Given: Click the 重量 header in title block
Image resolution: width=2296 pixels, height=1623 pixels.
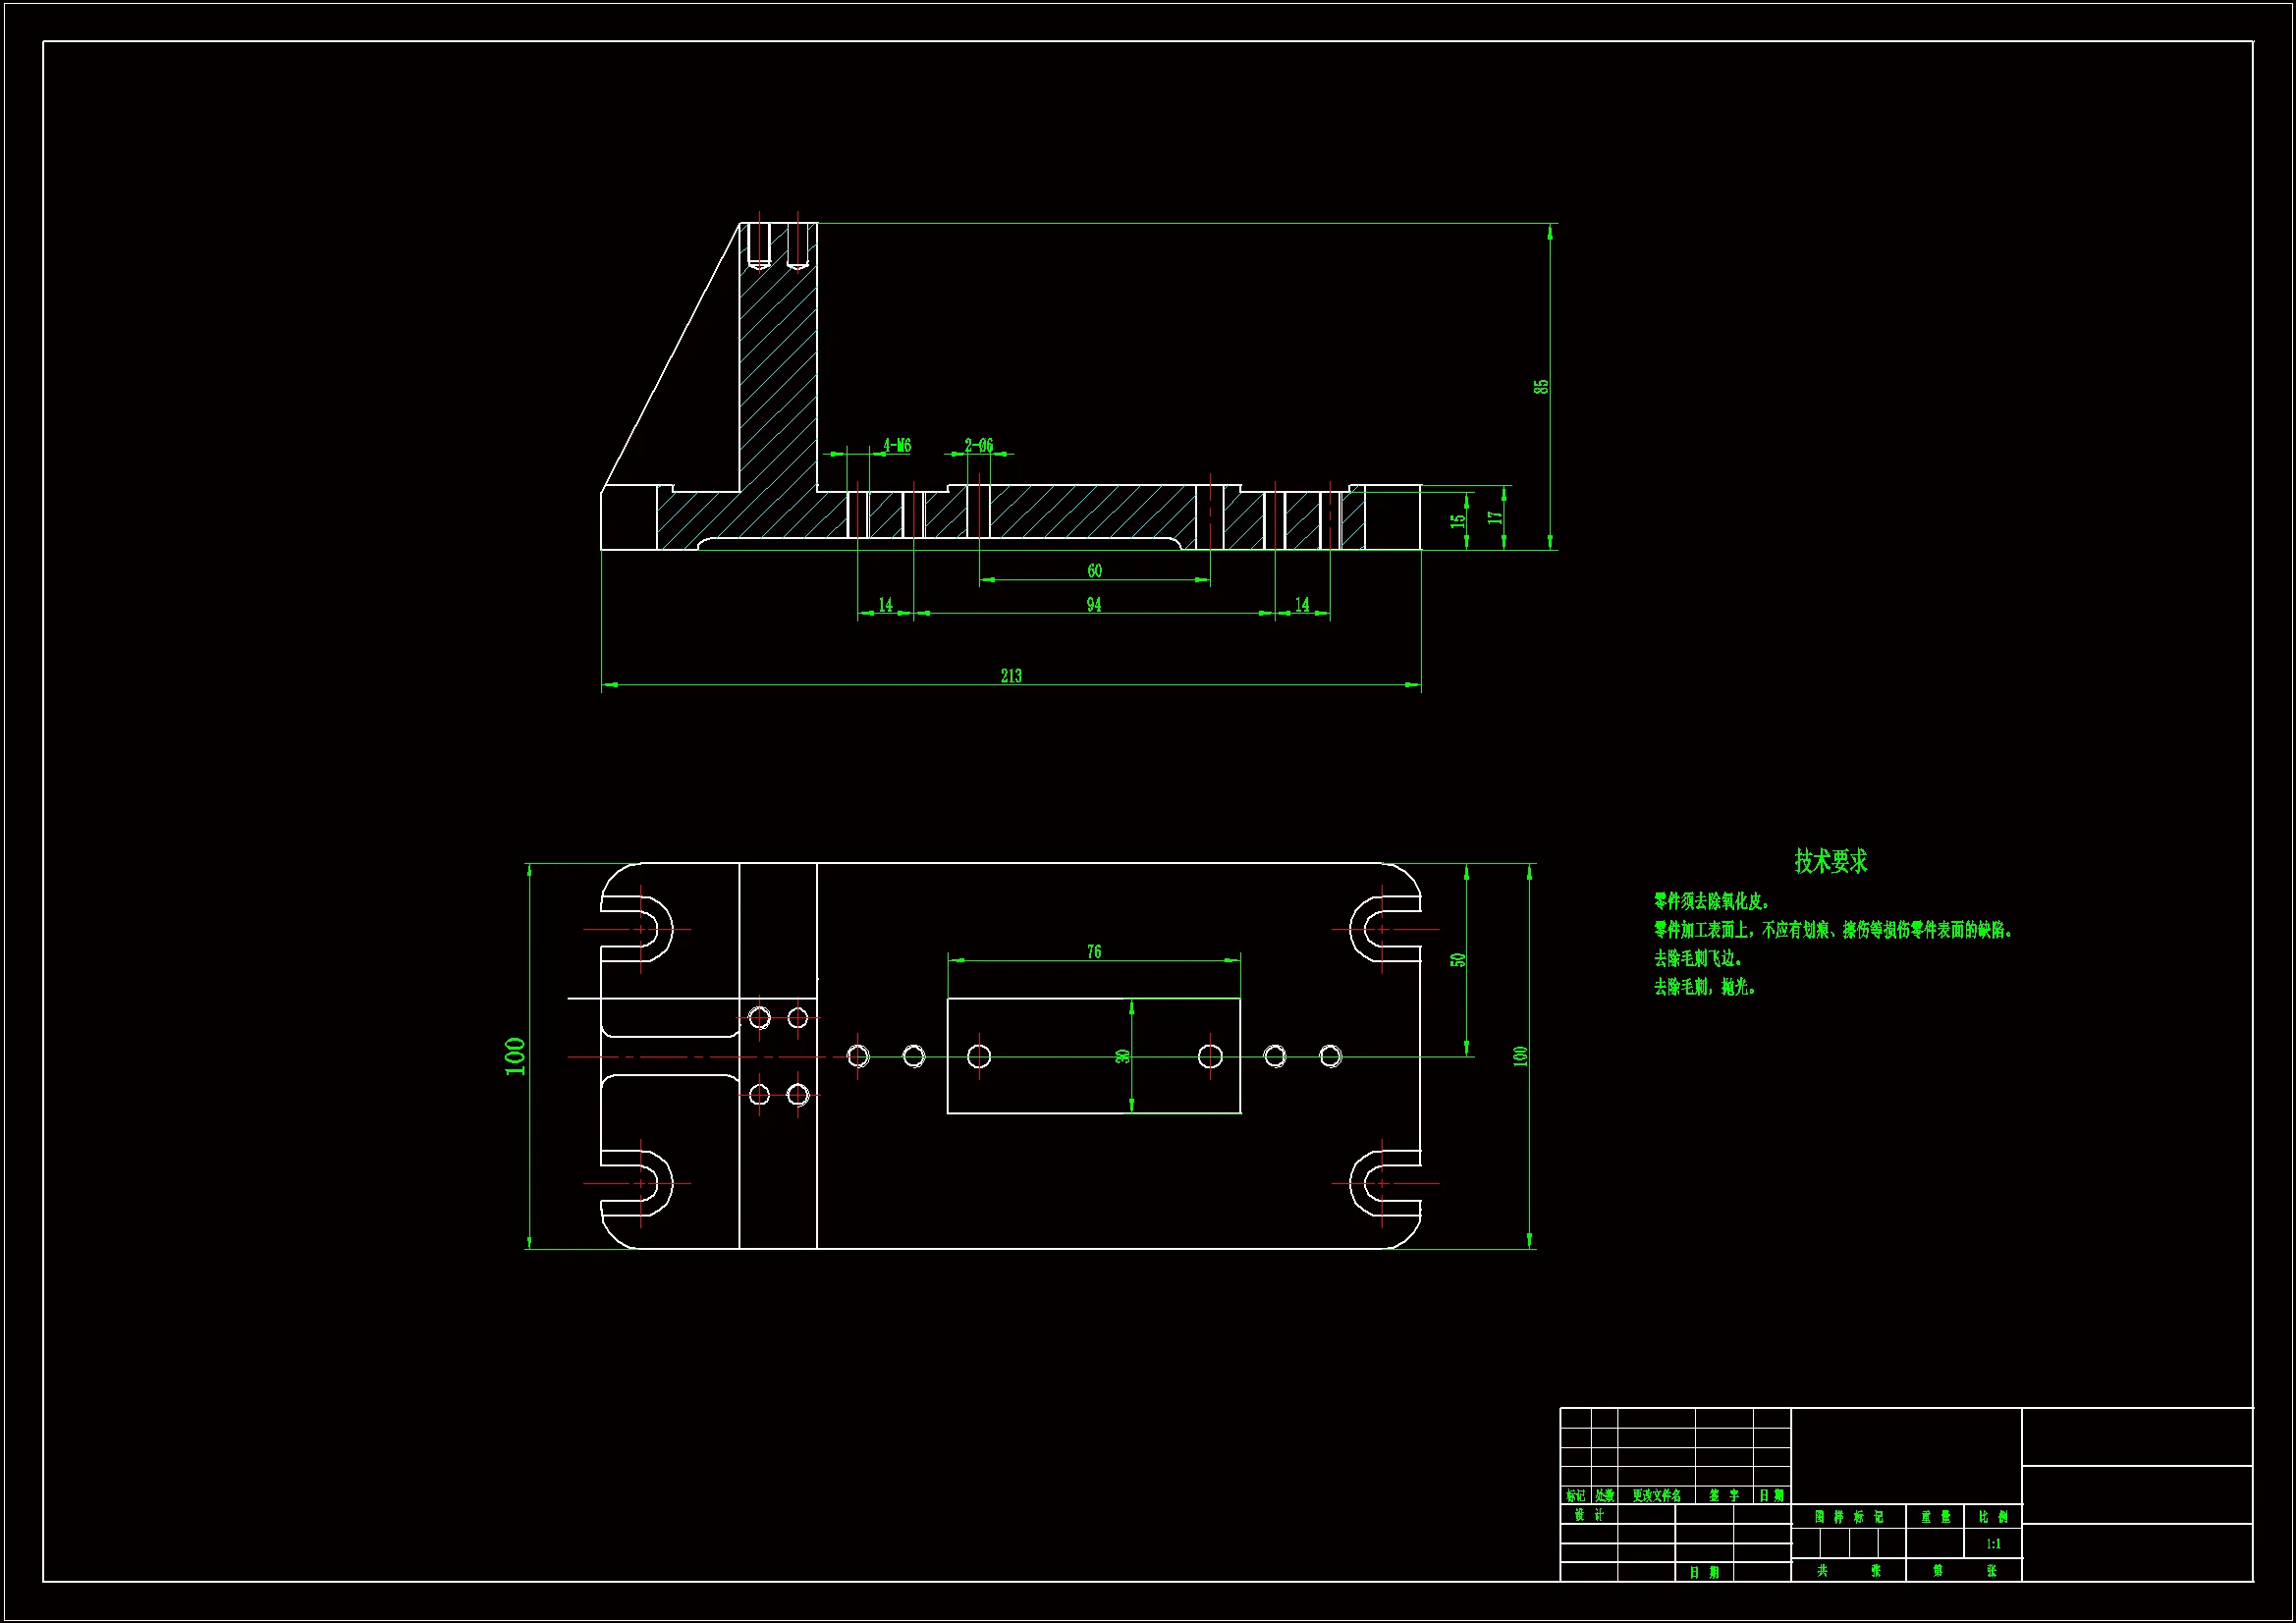Looking at the screenshot, I should pos(1935,1517).
